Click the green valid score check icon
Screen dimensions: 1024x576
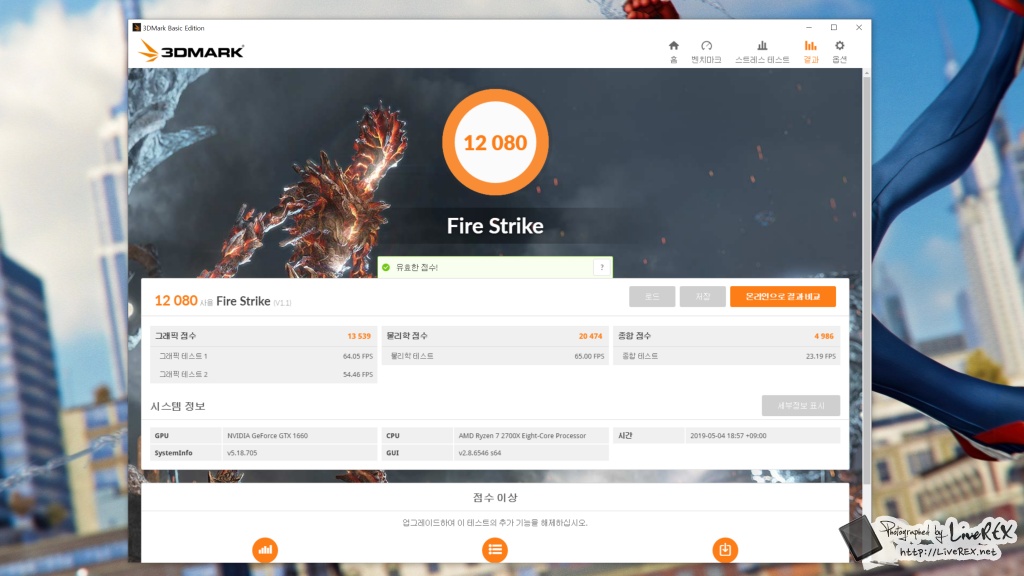[x=386, y=267]
